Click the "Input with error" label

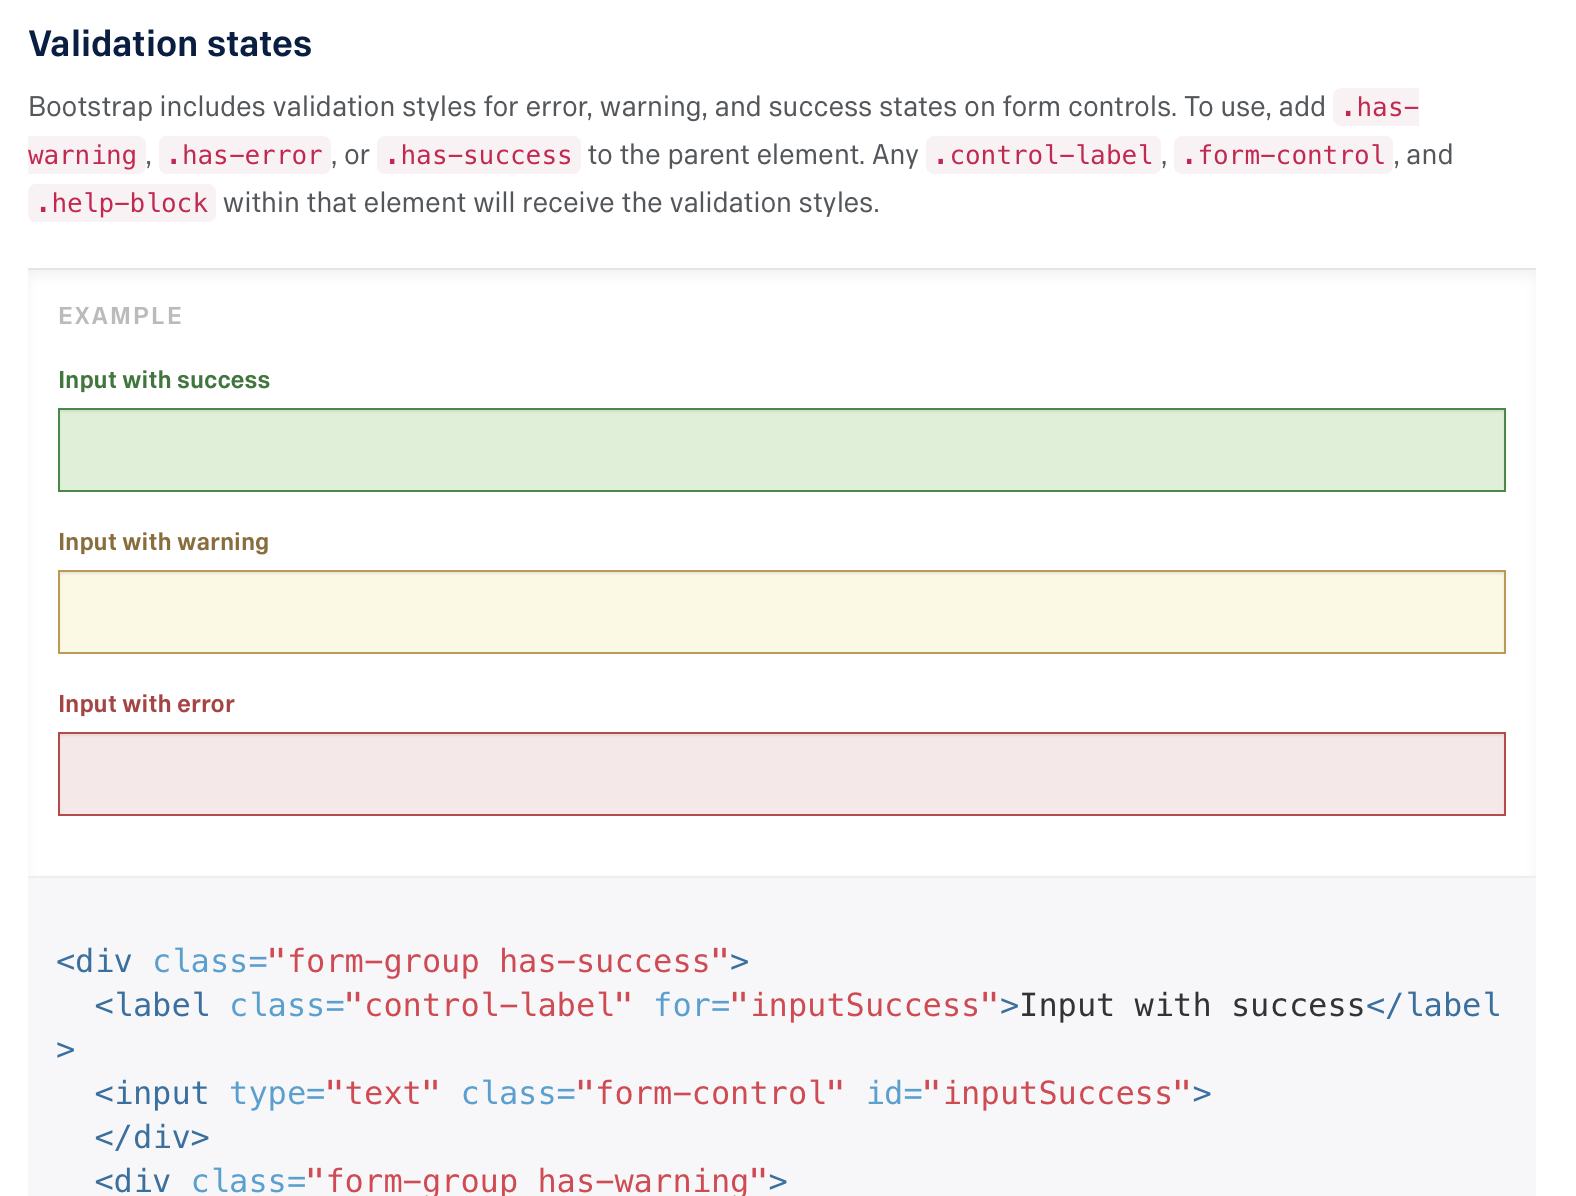[146, 704]
